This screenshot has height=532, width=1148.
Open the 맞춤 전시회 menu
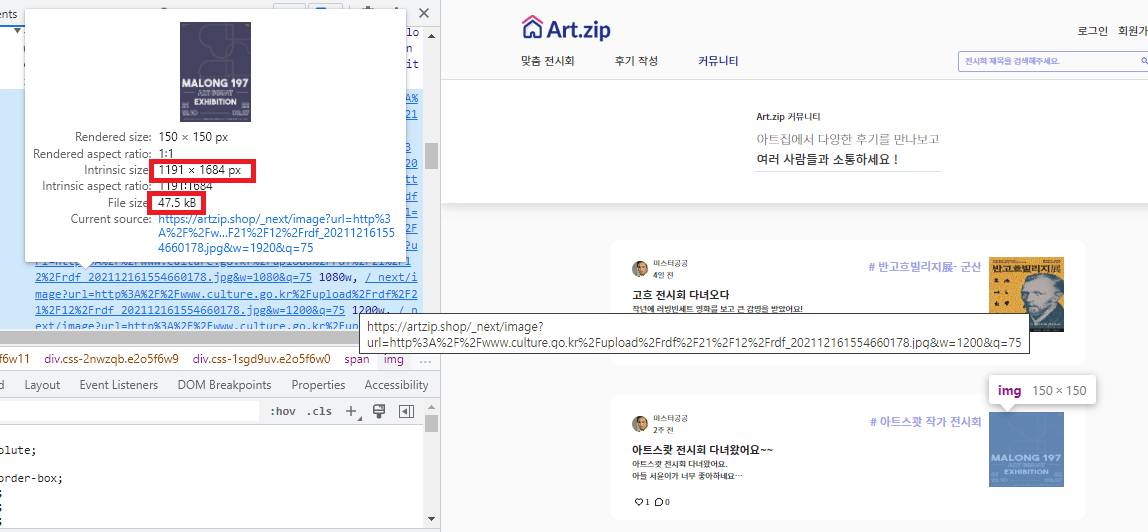[548, 61]
